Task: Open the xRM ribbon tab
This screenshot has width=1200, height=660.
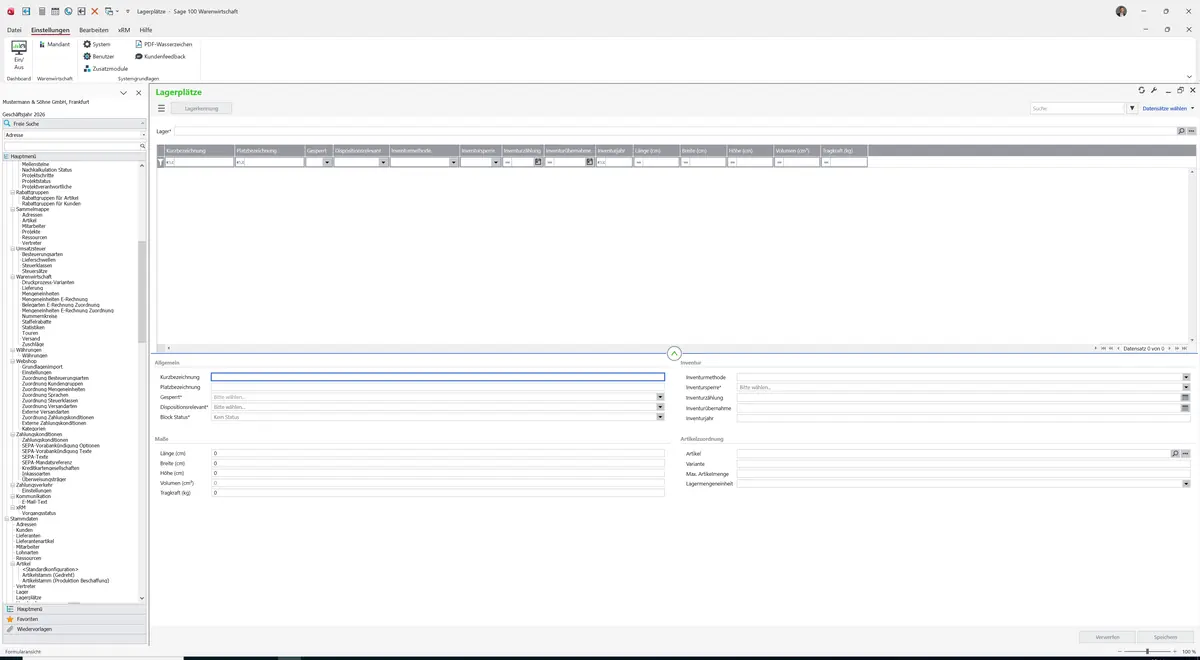Action: [x=124, y=30]
